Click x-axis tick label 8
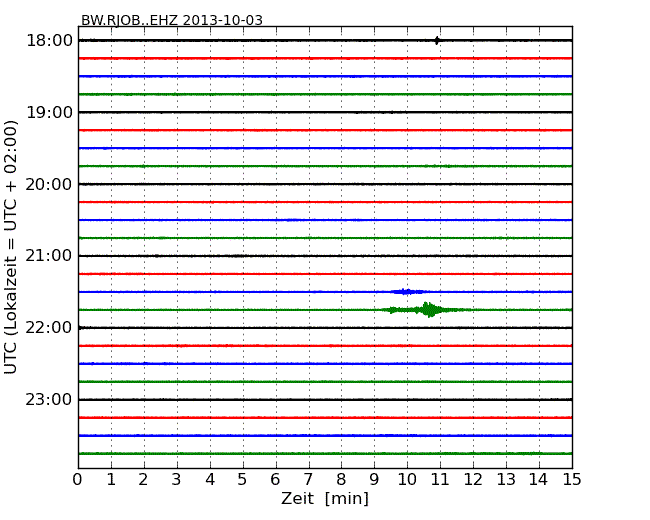The width and height of the screenshot is (650, 520). (341, 480)
